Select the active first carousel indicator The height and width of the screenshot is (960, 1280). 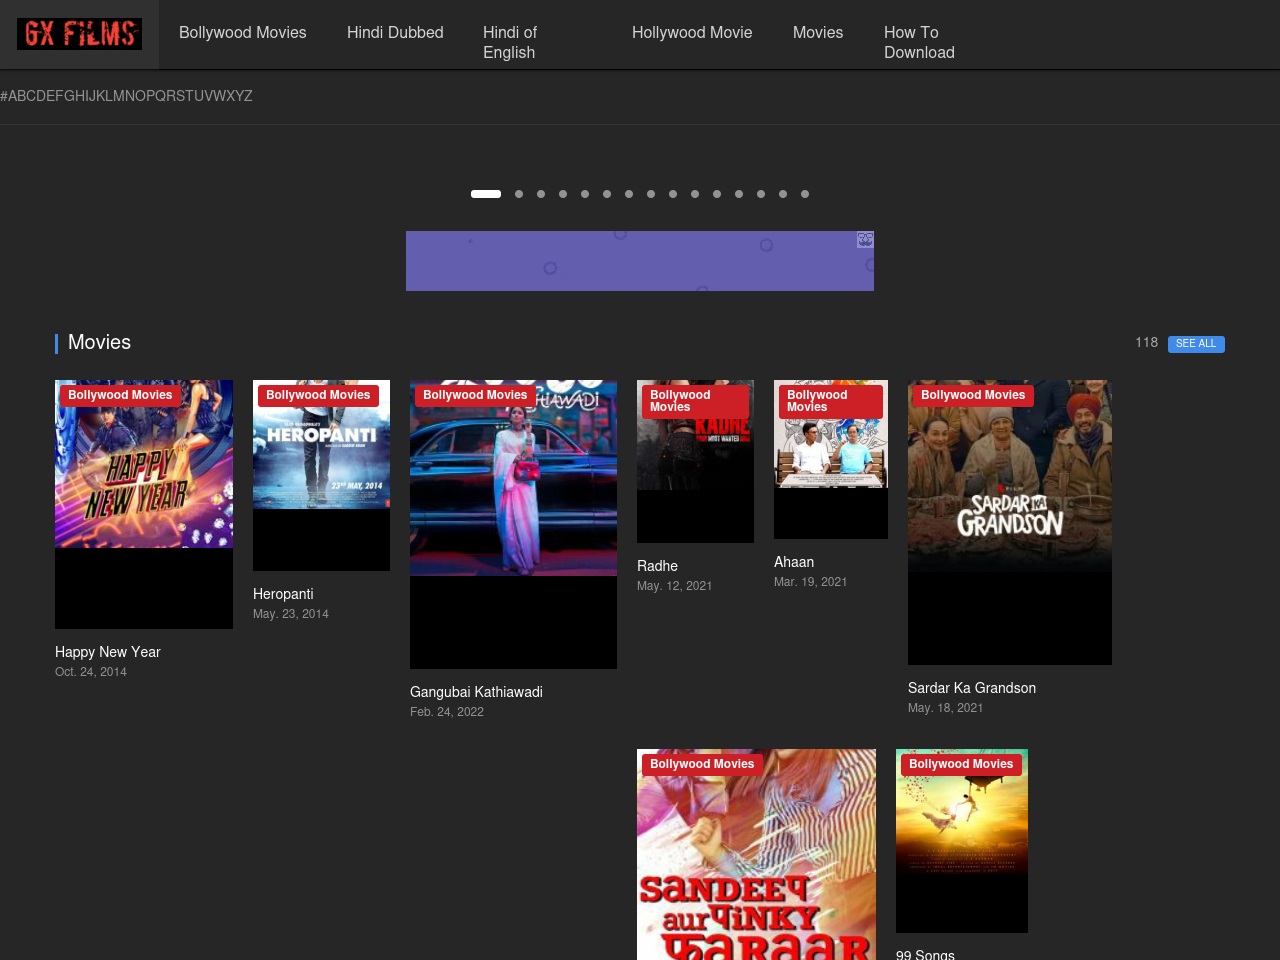(x=486, y=194)
